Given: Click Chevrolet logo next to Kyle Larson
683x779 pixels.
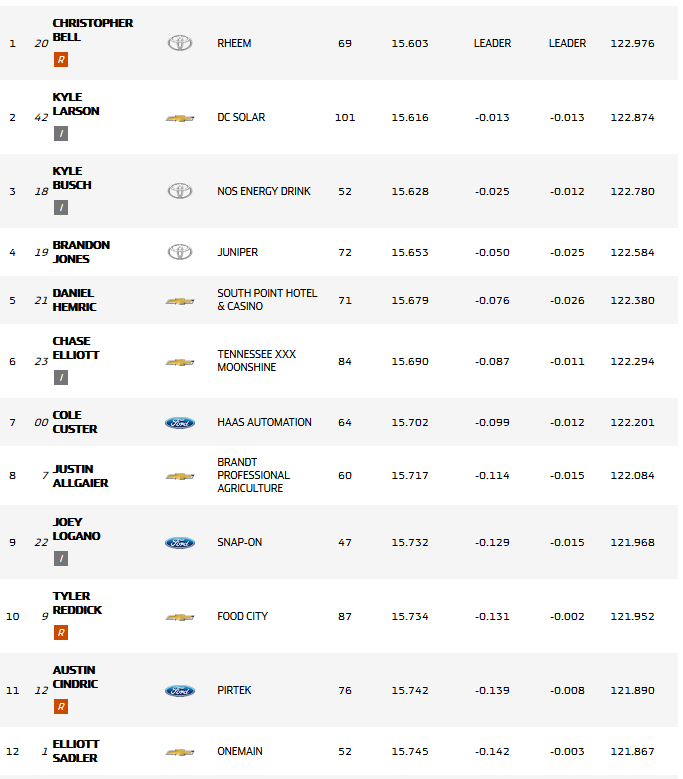Looking at the screenshot, I should pyautogui.click(x=180, y=118).
